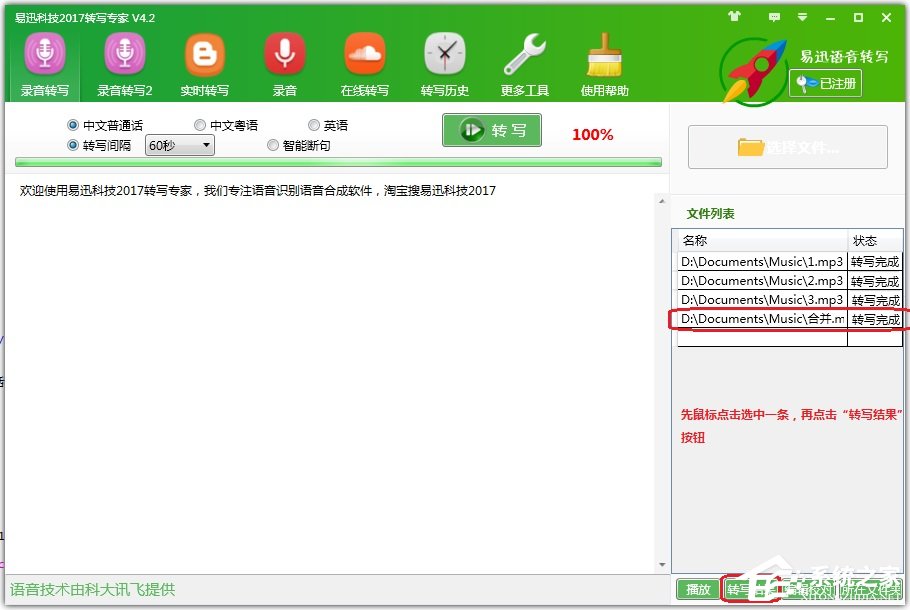Start 实时转写 real-time transcription
This screenshot has width=910, height=610.
204,62
